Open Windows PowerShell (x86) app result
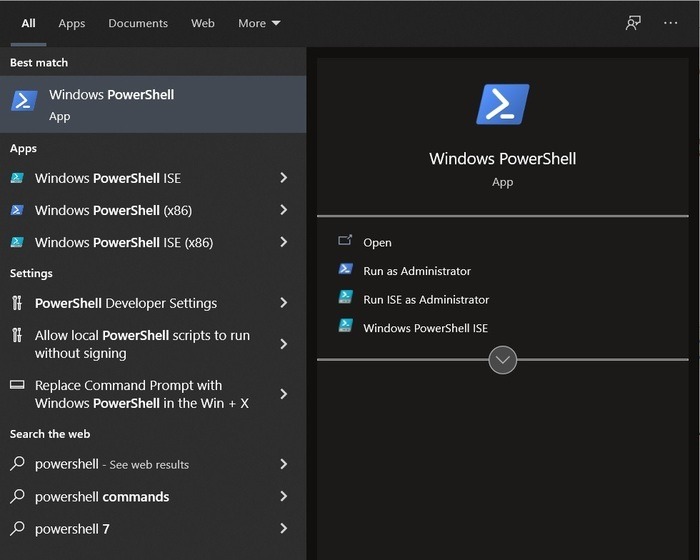The image size is (700, 560). (x=113, y=210)
